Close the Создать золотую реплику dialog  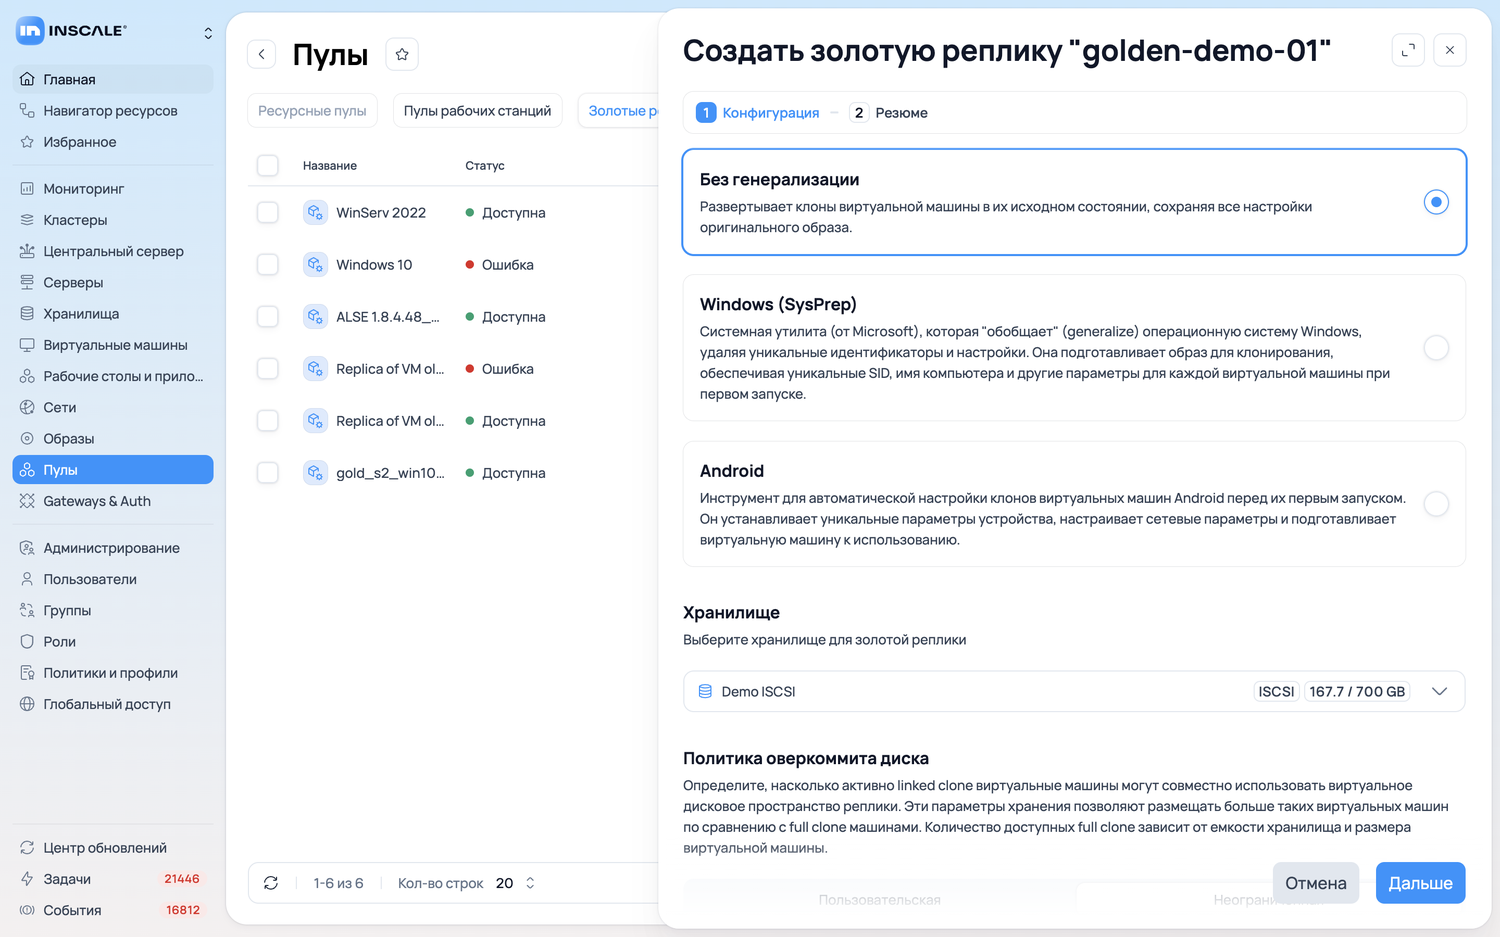coord(1450,50)
